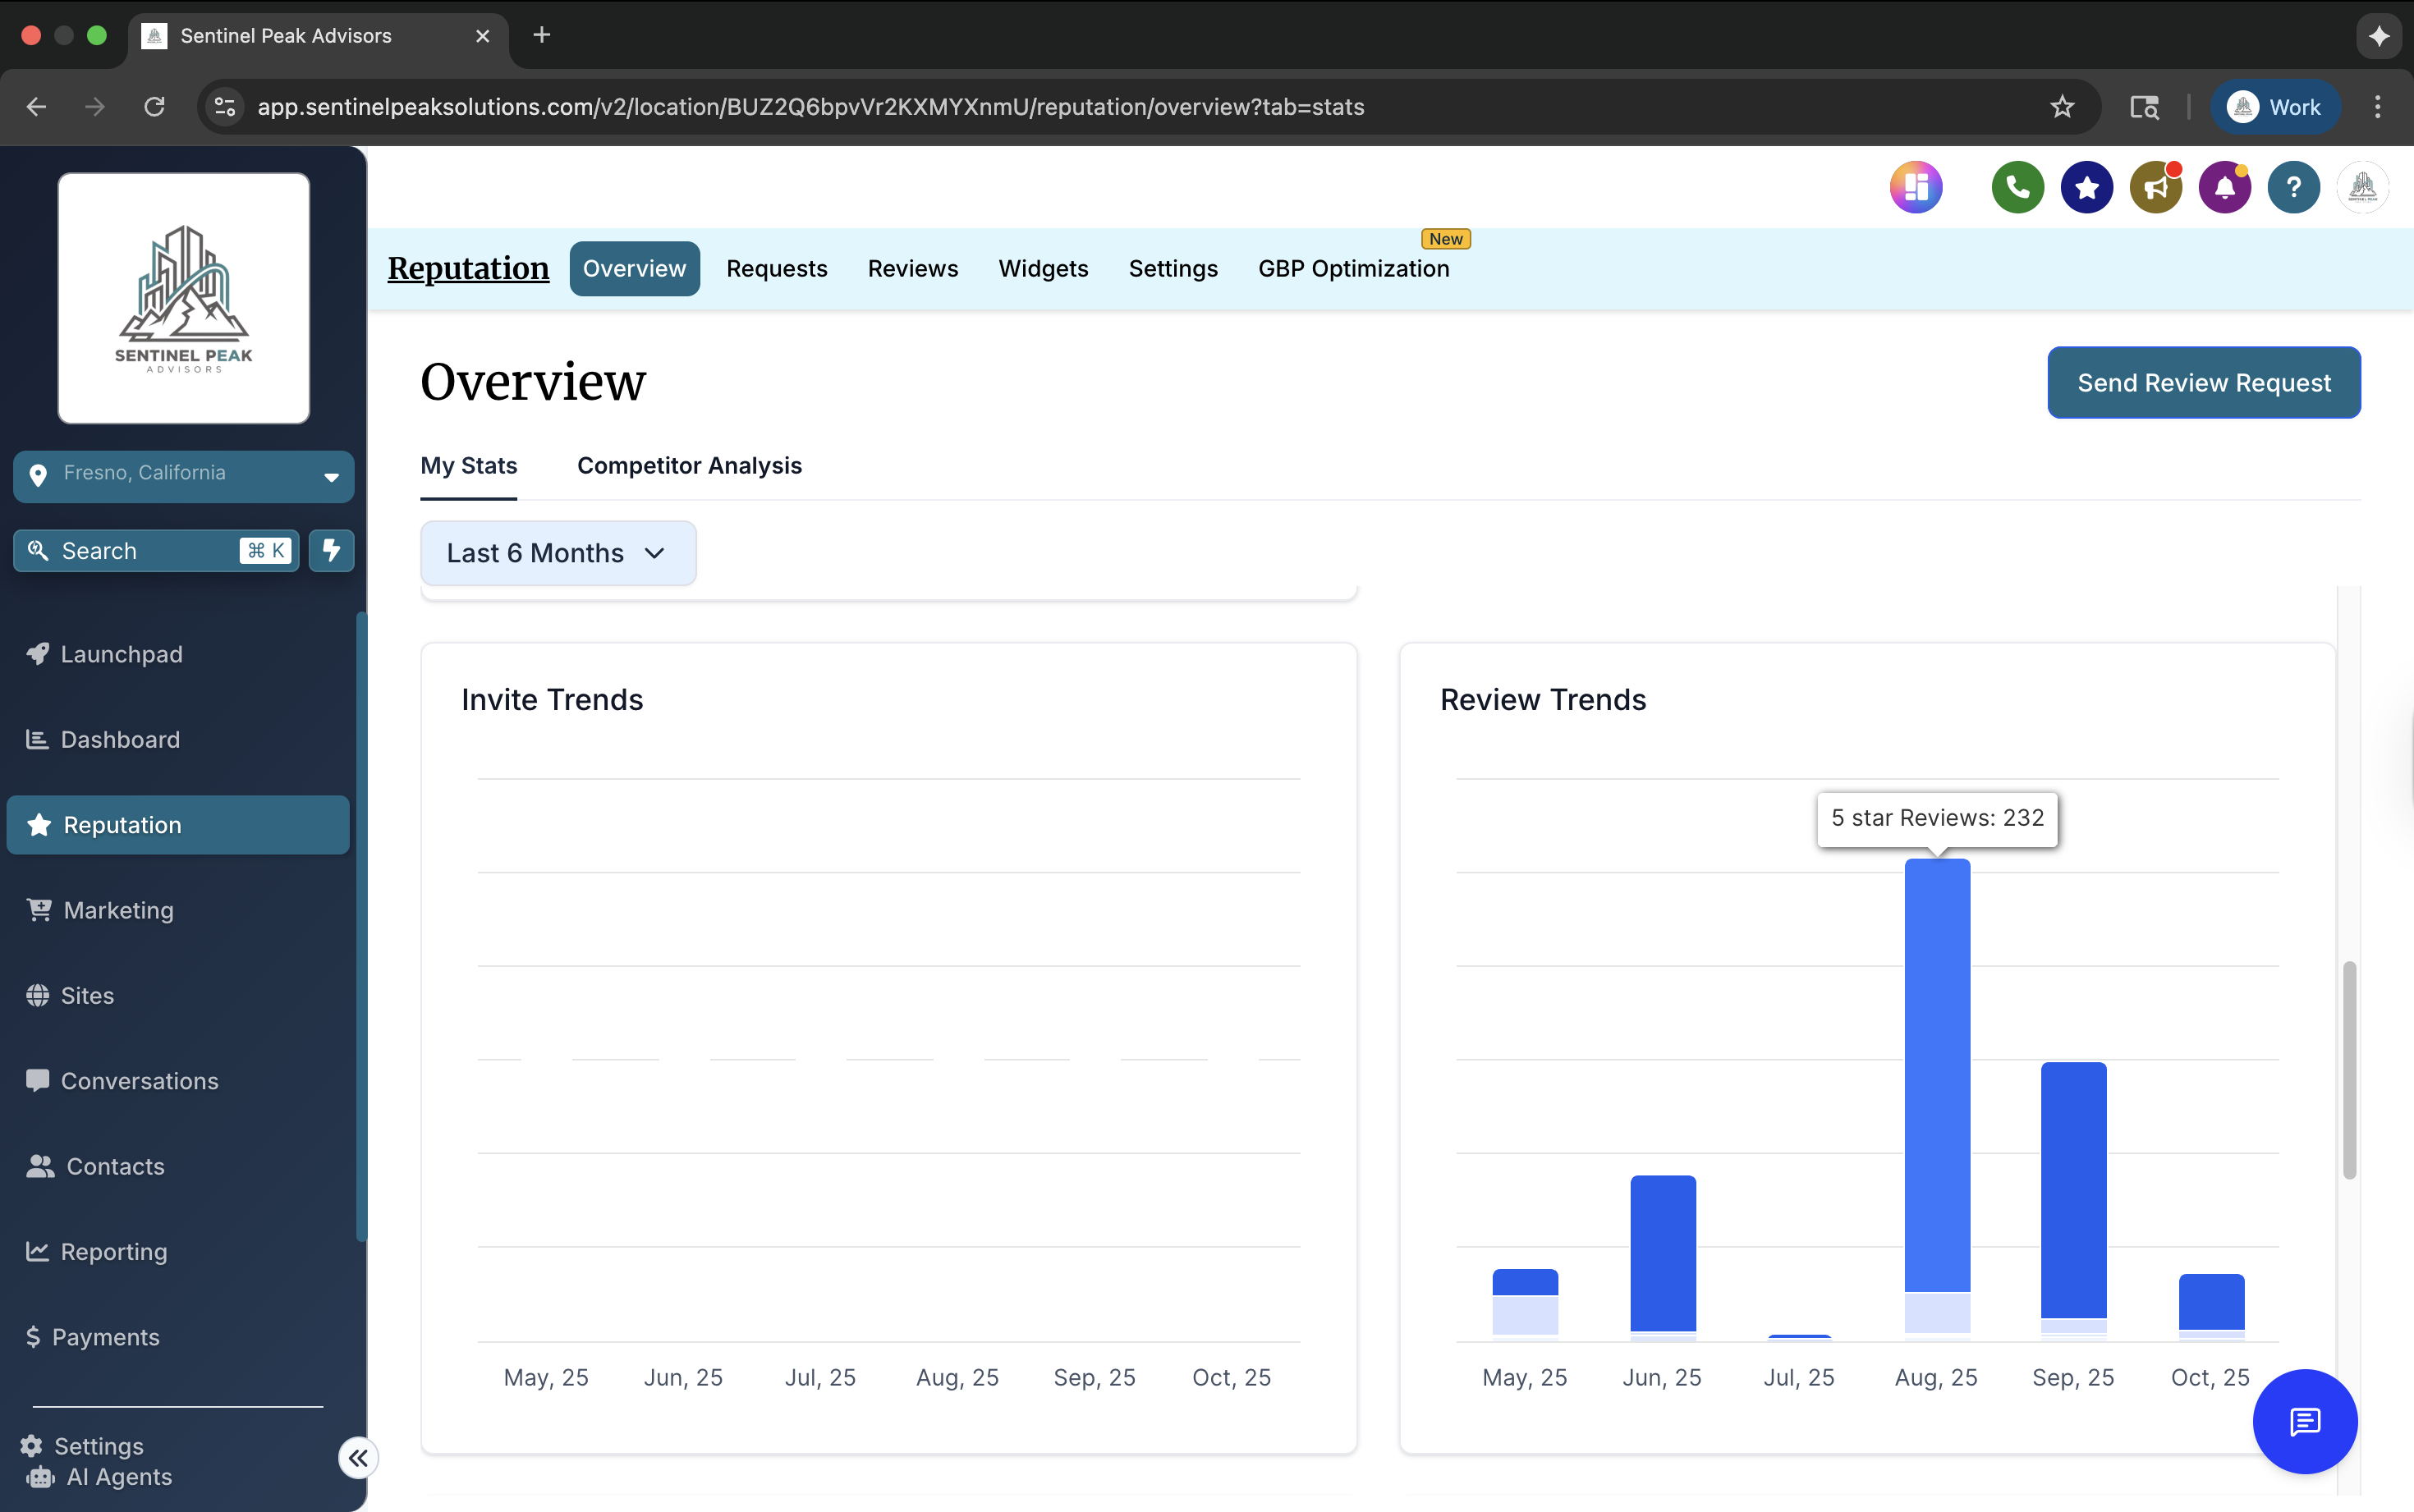This screenshot has width=2414, height=1512.
Task: Switch to Competitor Analysis tab
Action: click(x=689, y=466)
